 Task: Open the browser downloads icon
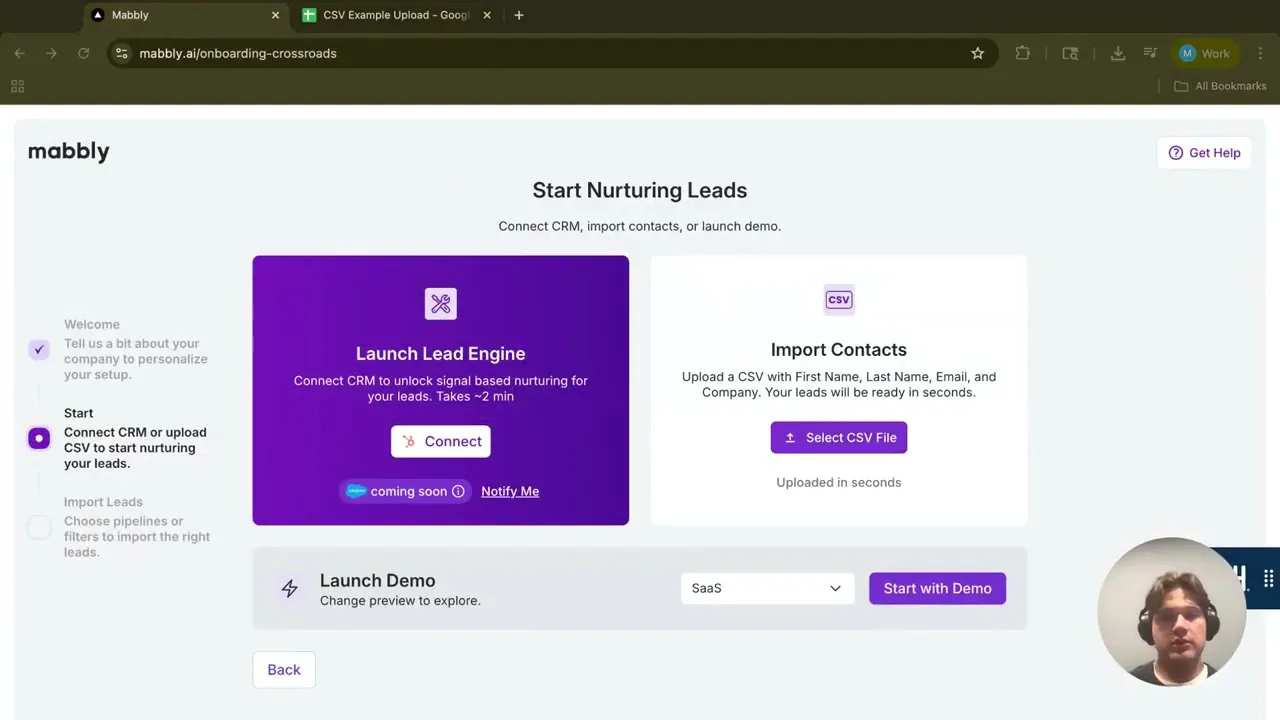tap(1118, 53)
